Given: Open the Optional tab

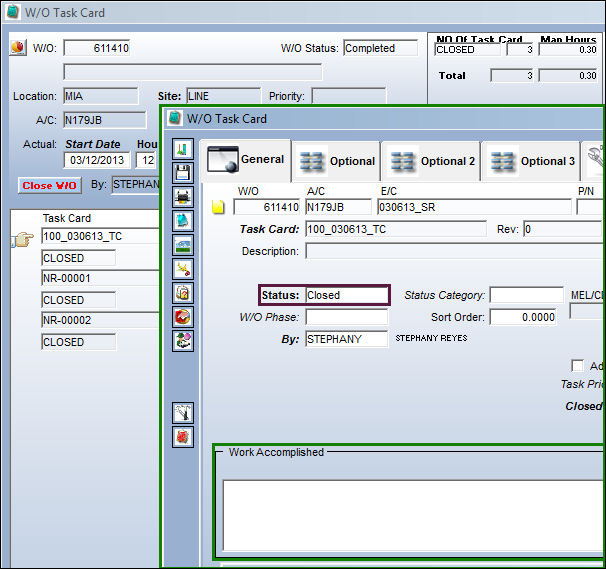Looking at the screenshot, I should tap(336, 161).
